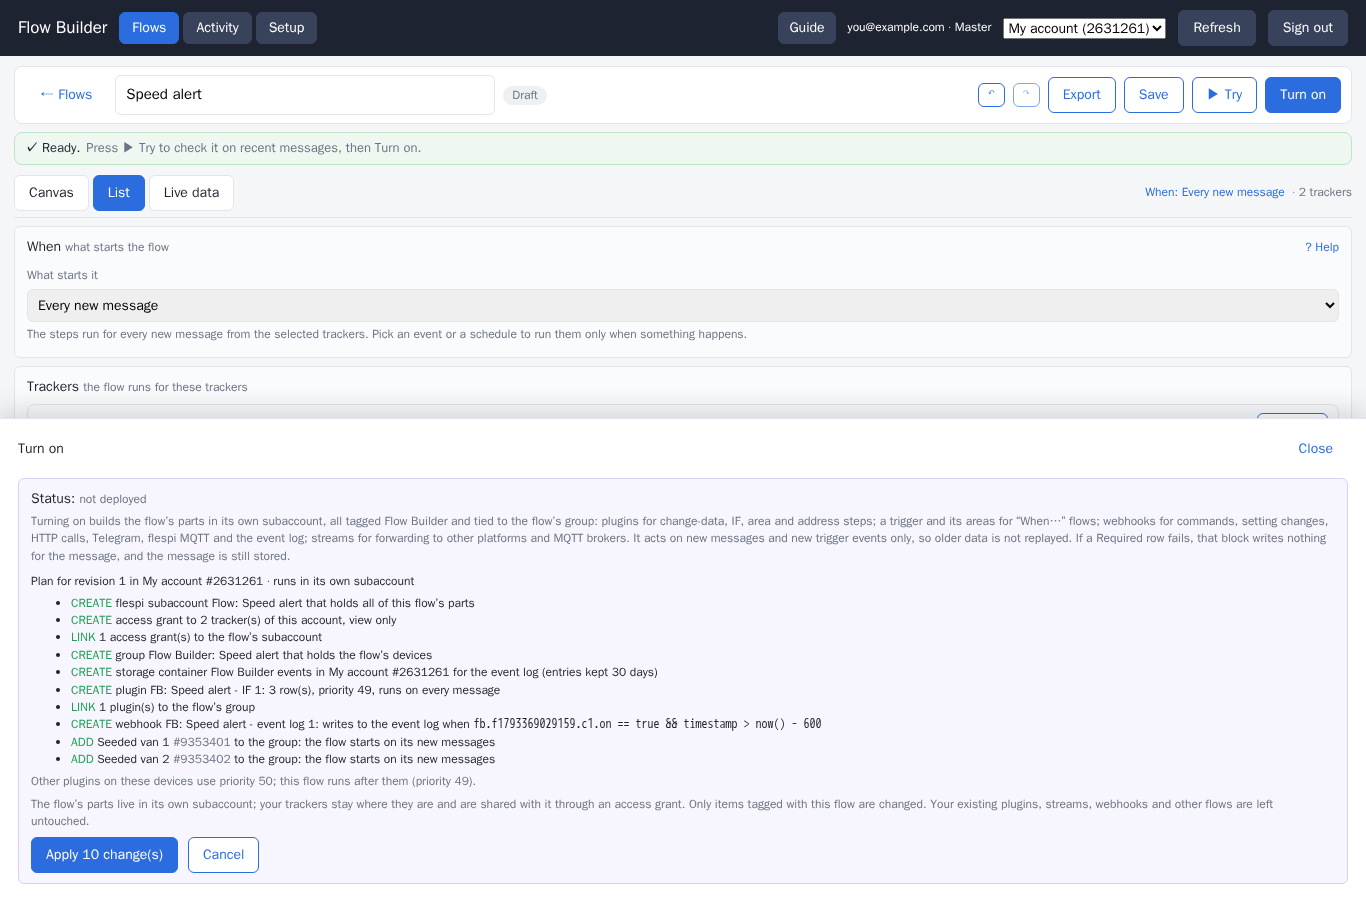Open the Flows tab in the top bar
The height and width of the screenshot is (900, 1366).
[x=149, y=28]
